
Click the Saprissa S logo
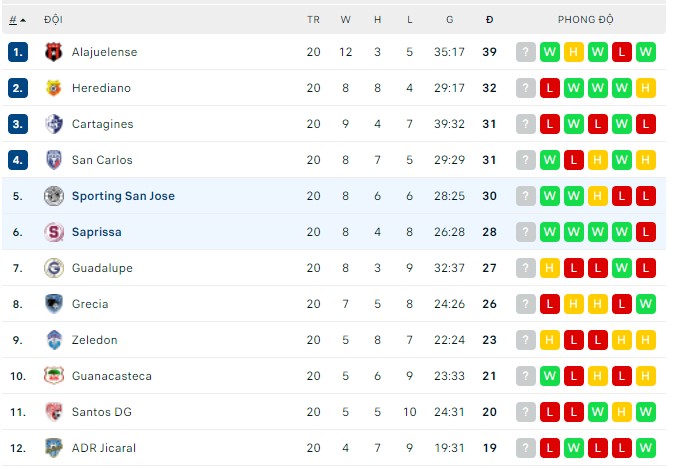click(x=54, y=232)
